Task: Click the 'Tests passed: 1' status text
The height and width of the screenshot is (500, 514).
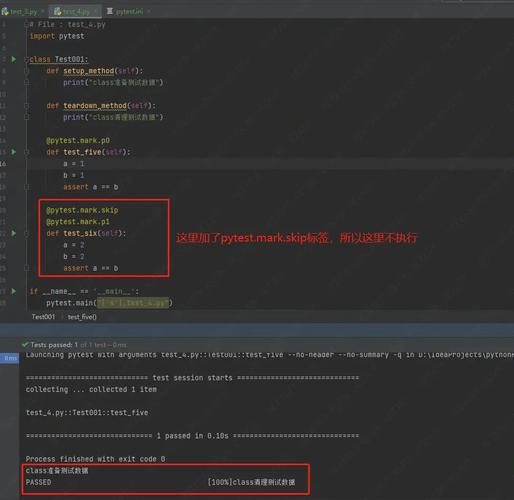Action: [54, 345]
